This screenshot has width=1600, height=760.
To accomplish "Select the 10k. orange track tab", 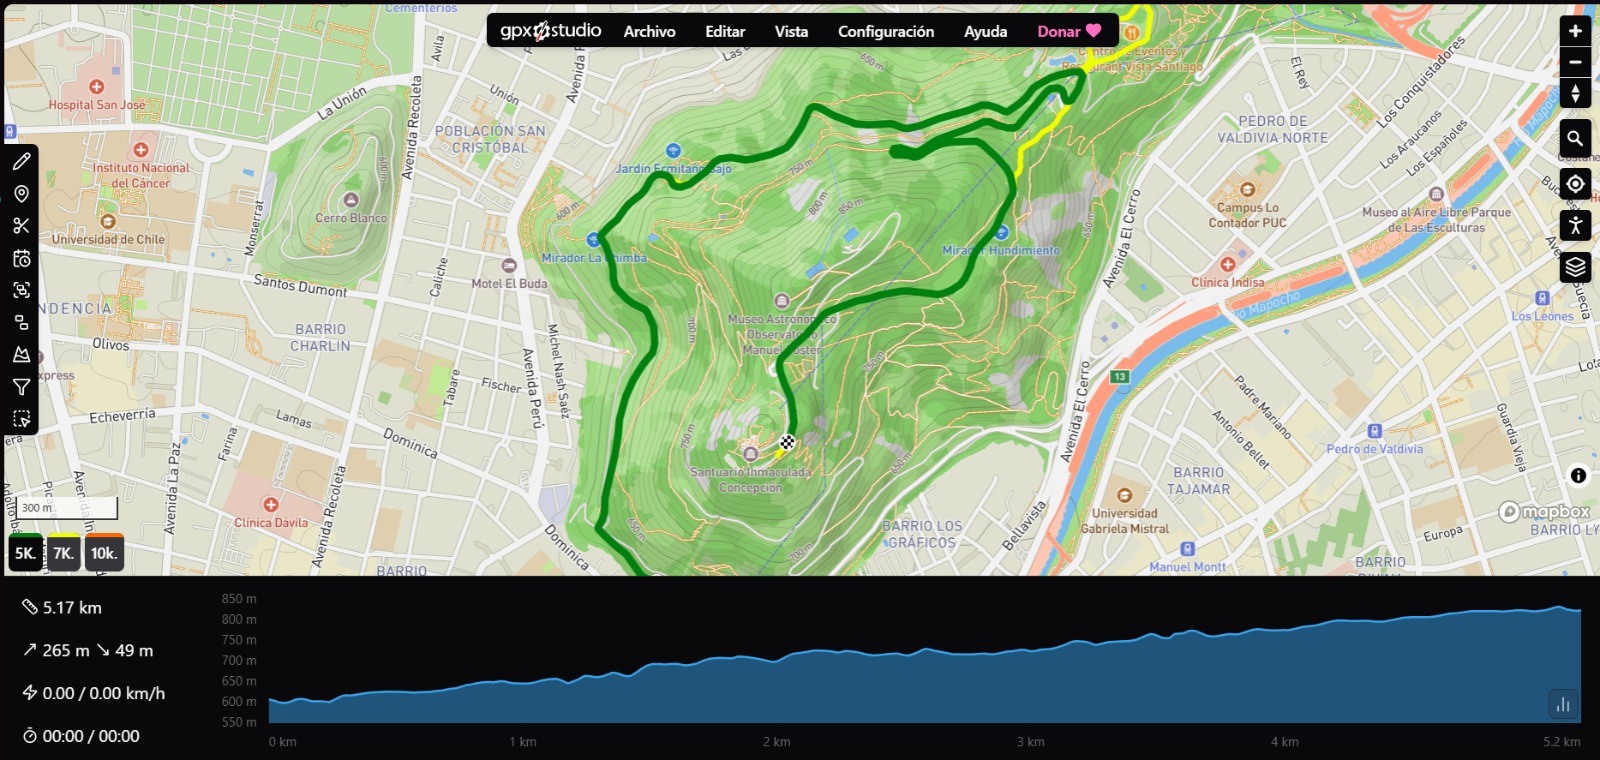I will click(104, 553).
